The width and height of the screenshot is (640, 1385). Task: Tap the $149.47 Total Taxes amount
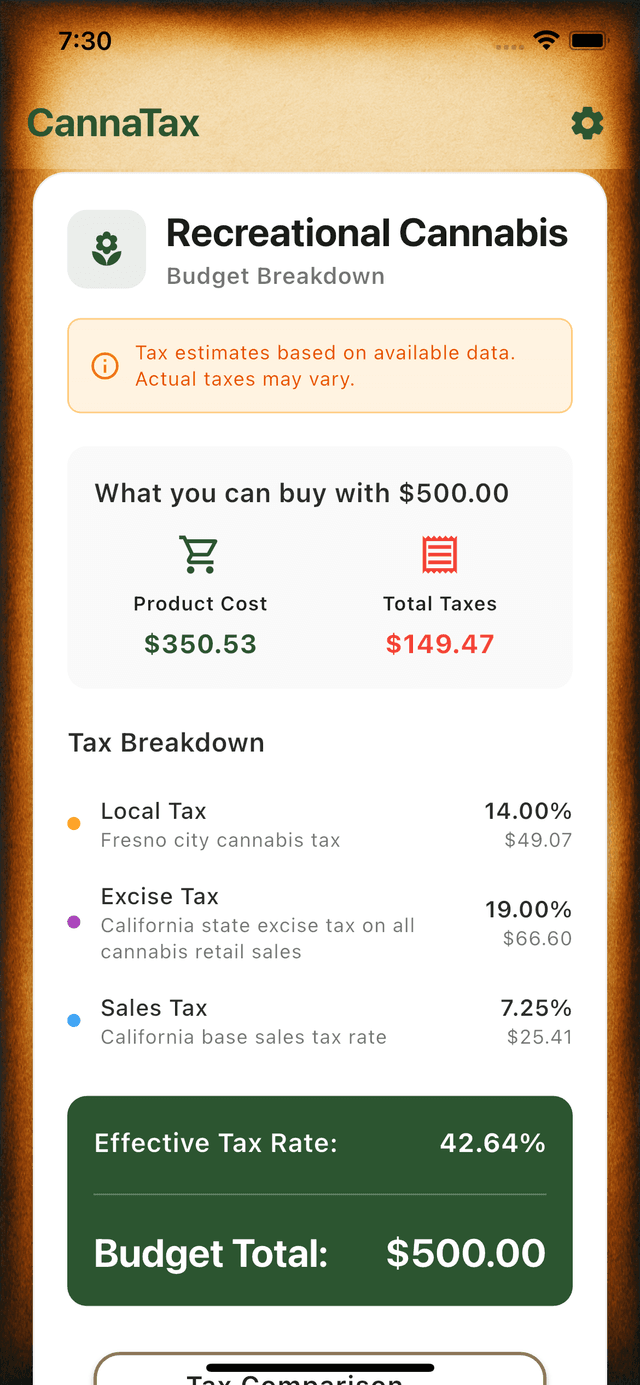[x=440, y=644]
